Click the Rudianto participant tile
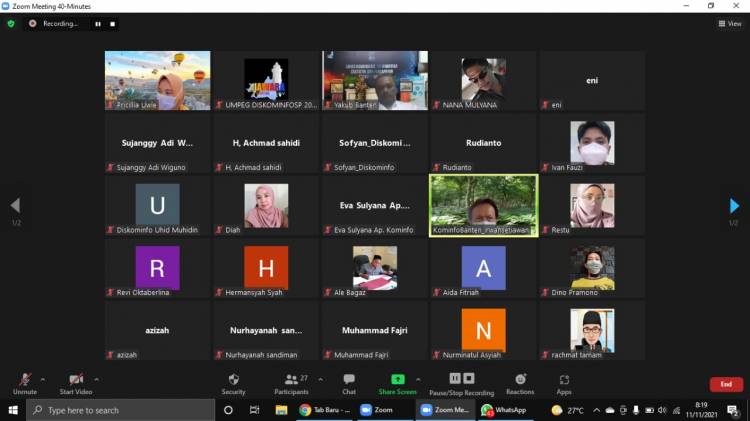The height and width of the screenshot is (421, 750). (484, 143)
